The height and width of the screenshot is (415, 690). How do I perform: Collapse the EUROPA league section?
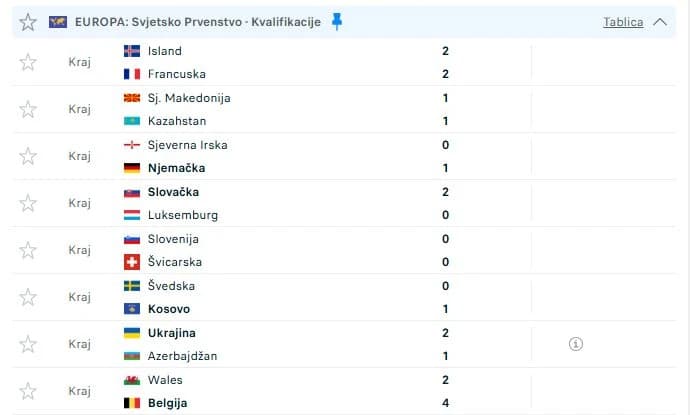pos(659,22)
